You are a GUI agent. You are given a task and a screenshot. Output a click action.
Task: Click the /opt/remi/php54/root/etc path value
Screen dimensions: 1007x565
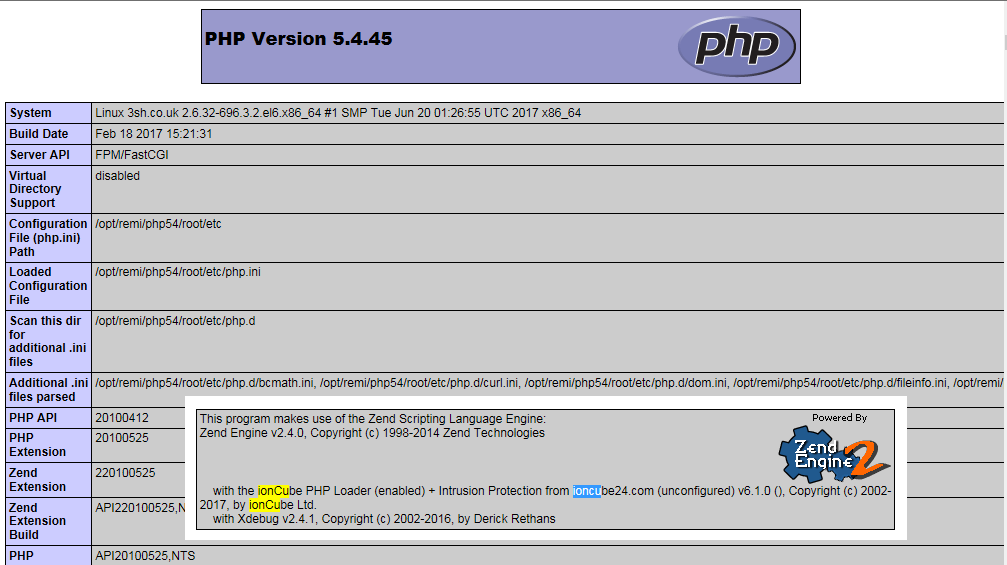(158, 223)
